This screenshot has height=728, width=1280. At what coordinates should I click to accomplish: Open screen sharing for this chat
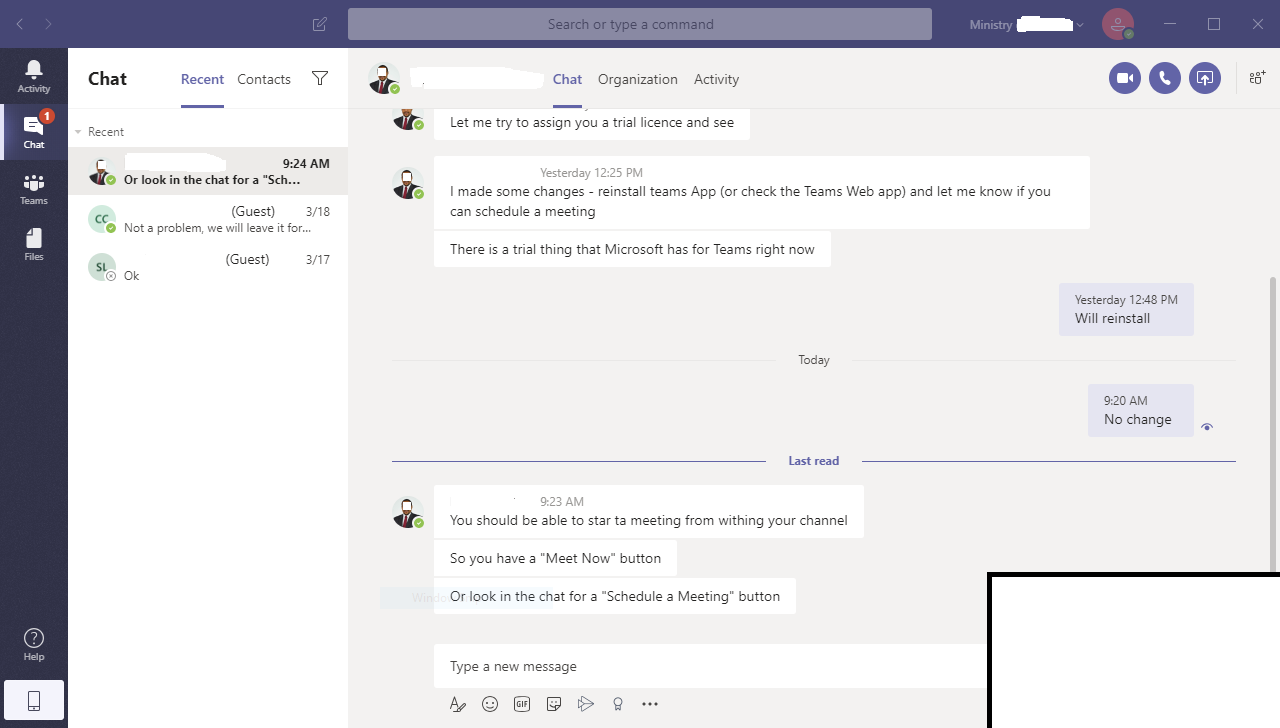[x=1204, y=77]
